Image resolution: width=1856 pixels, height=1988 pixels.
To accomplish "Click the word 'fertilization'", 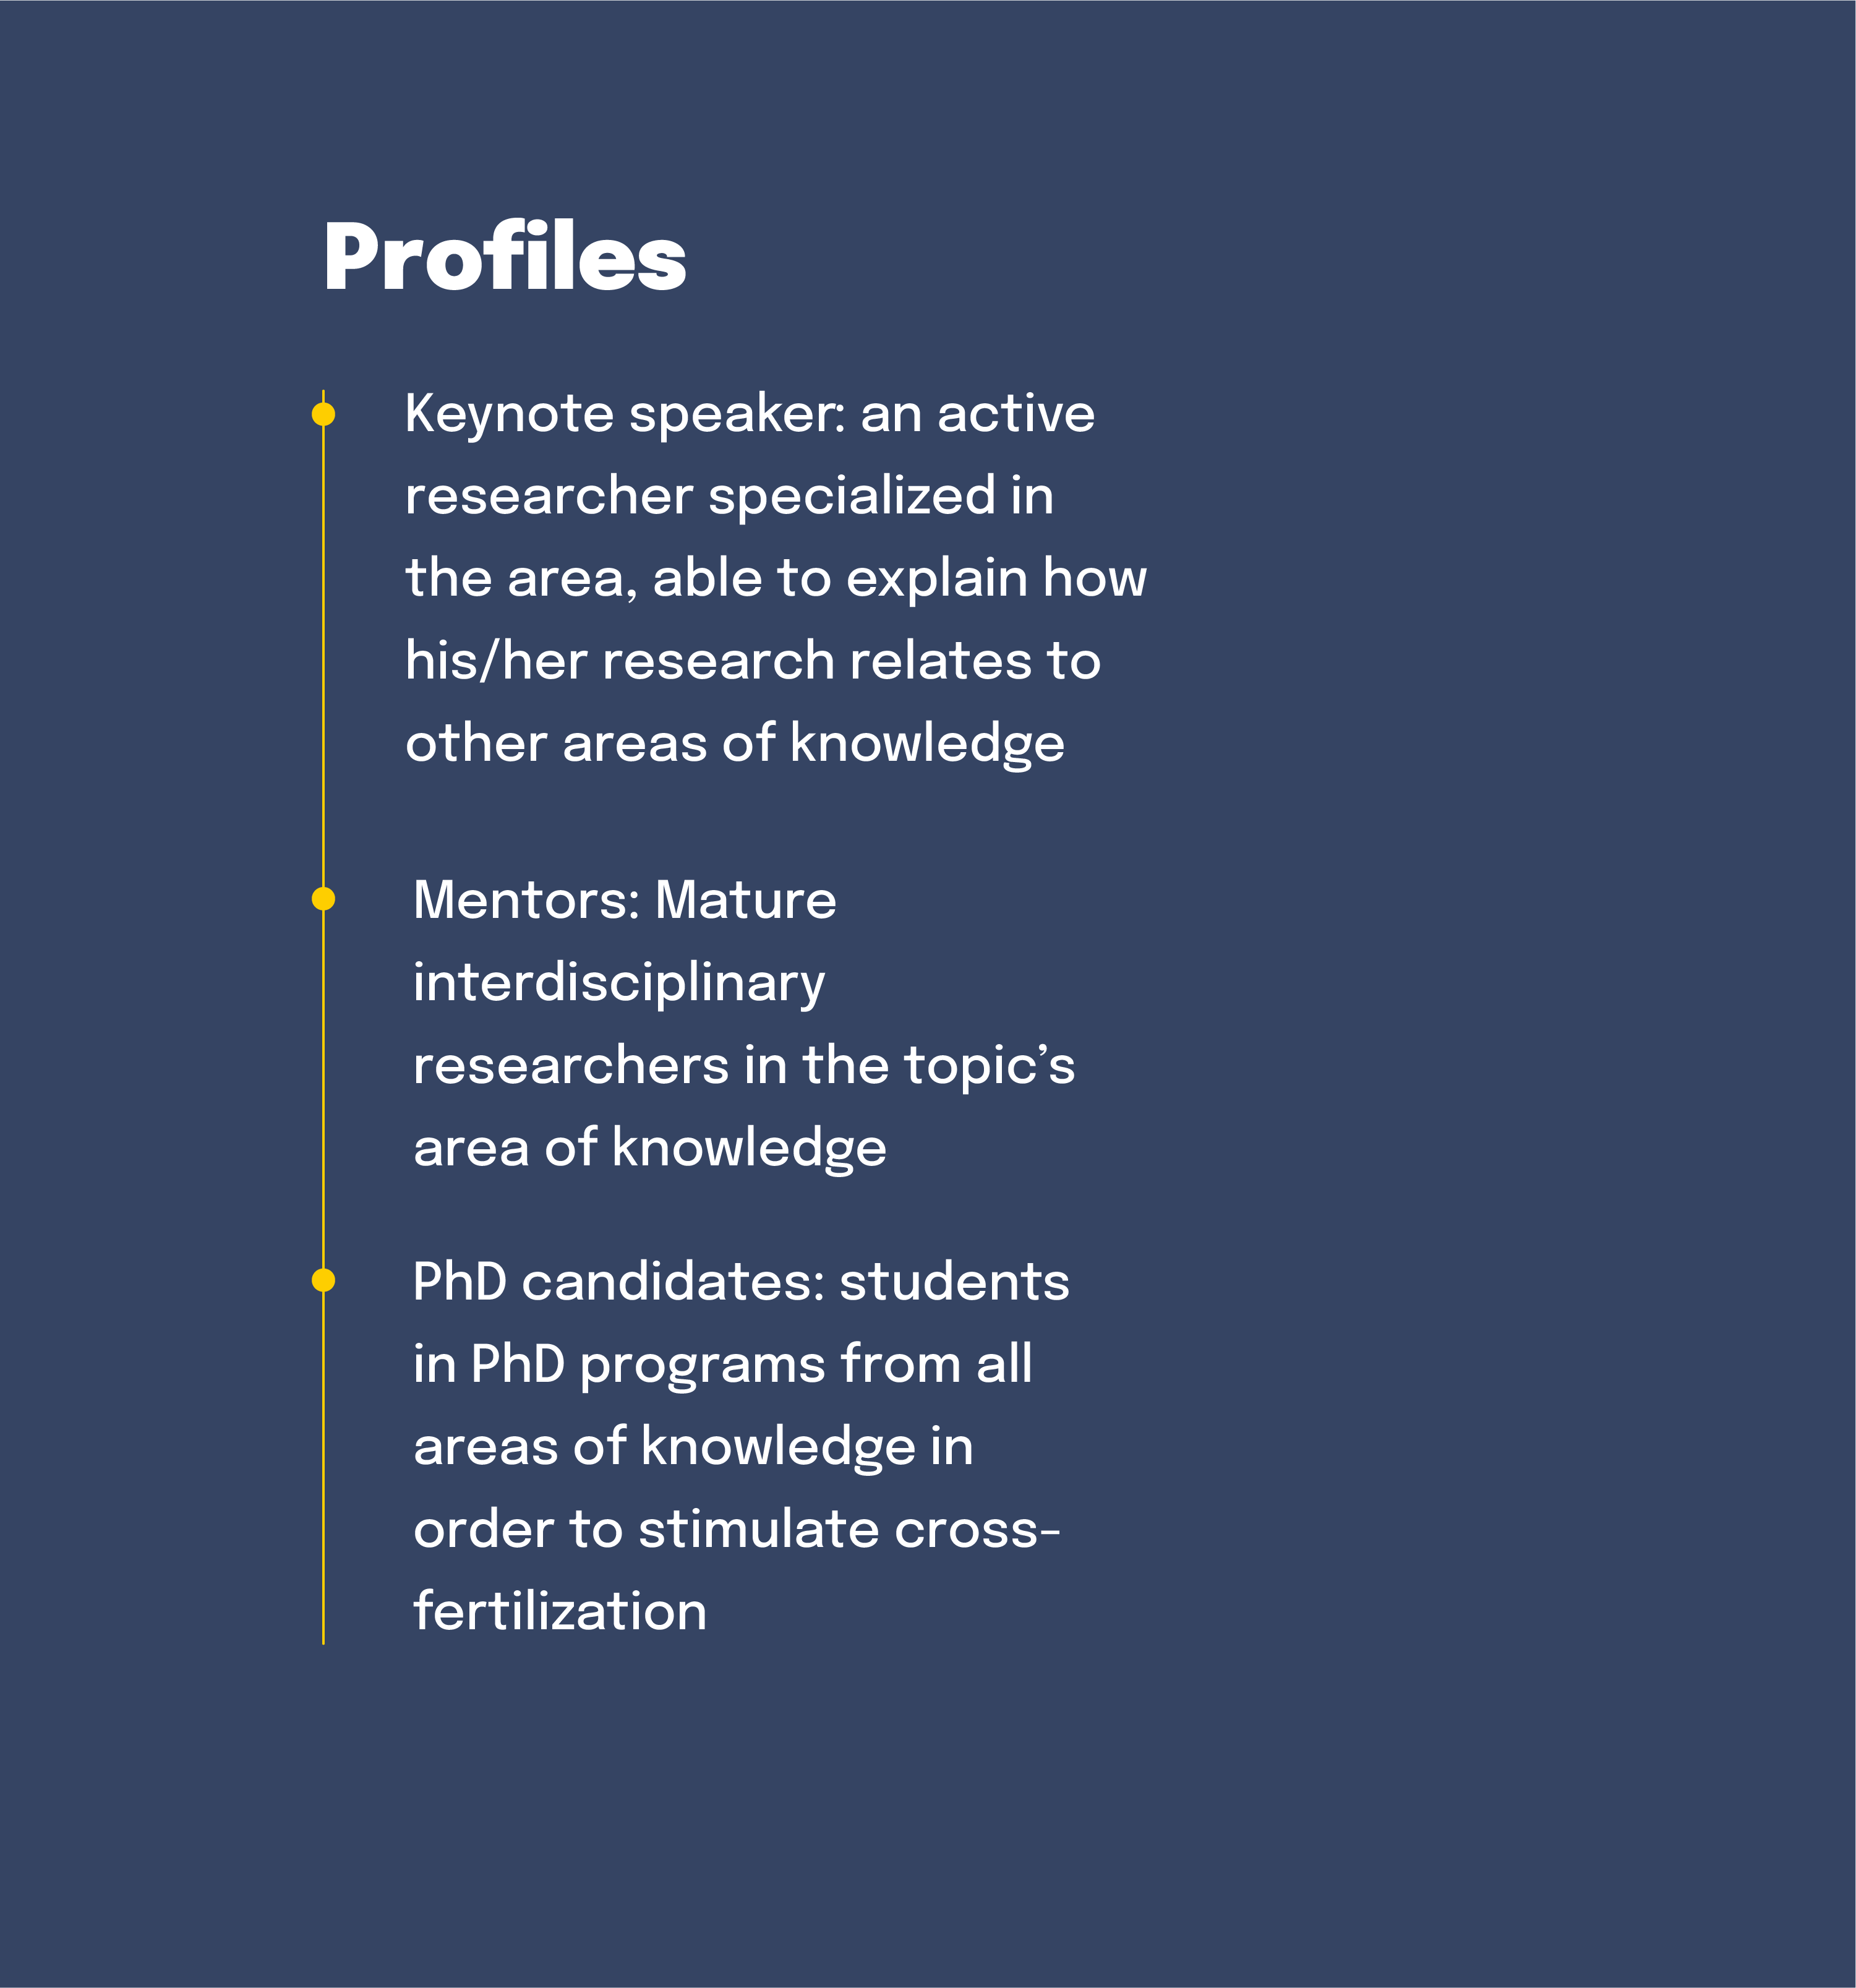I will click(x=560, y=1612).
